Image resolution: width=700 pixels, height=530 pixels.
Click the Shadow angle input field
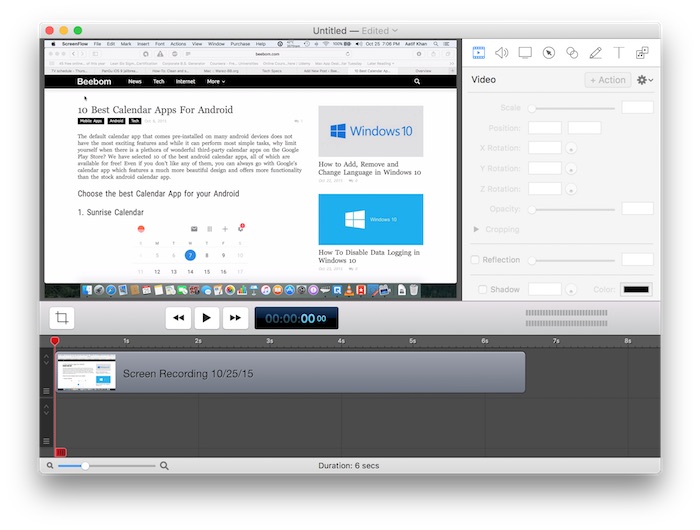click(x=545, y=289)
